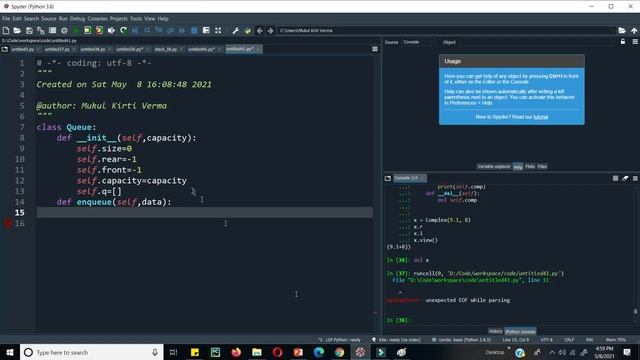Open the File menu
This screenshot has height=360, width=640.
(6, 19)
